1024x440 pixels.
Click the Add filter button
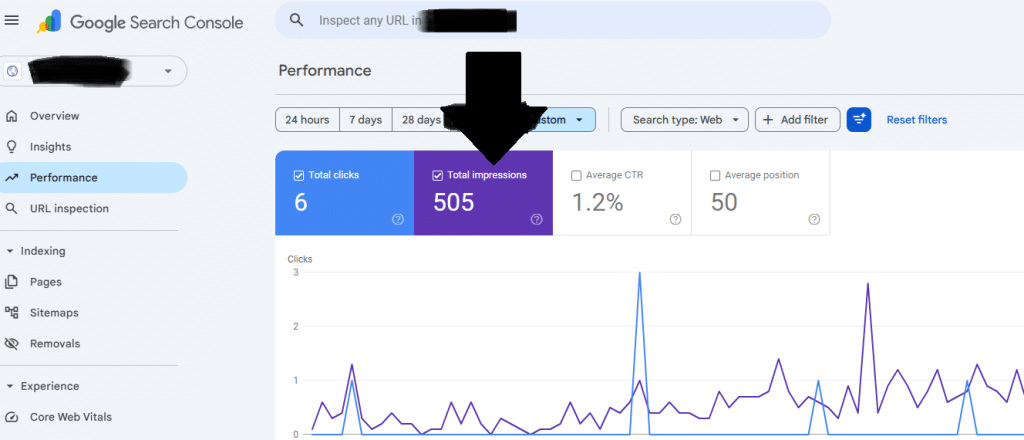[797, 120]
